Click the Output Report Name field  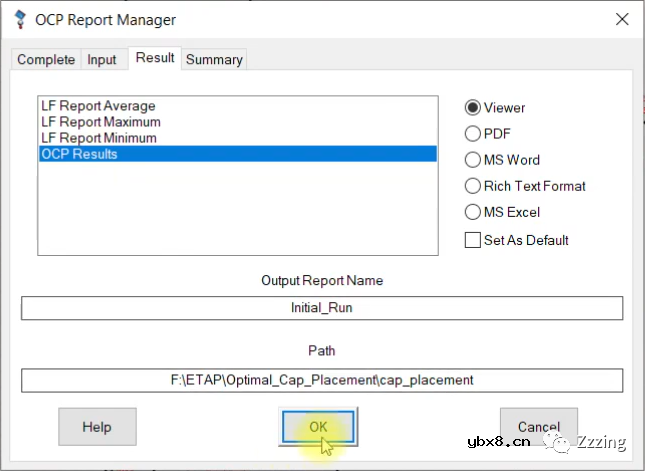tap(321, 308)
